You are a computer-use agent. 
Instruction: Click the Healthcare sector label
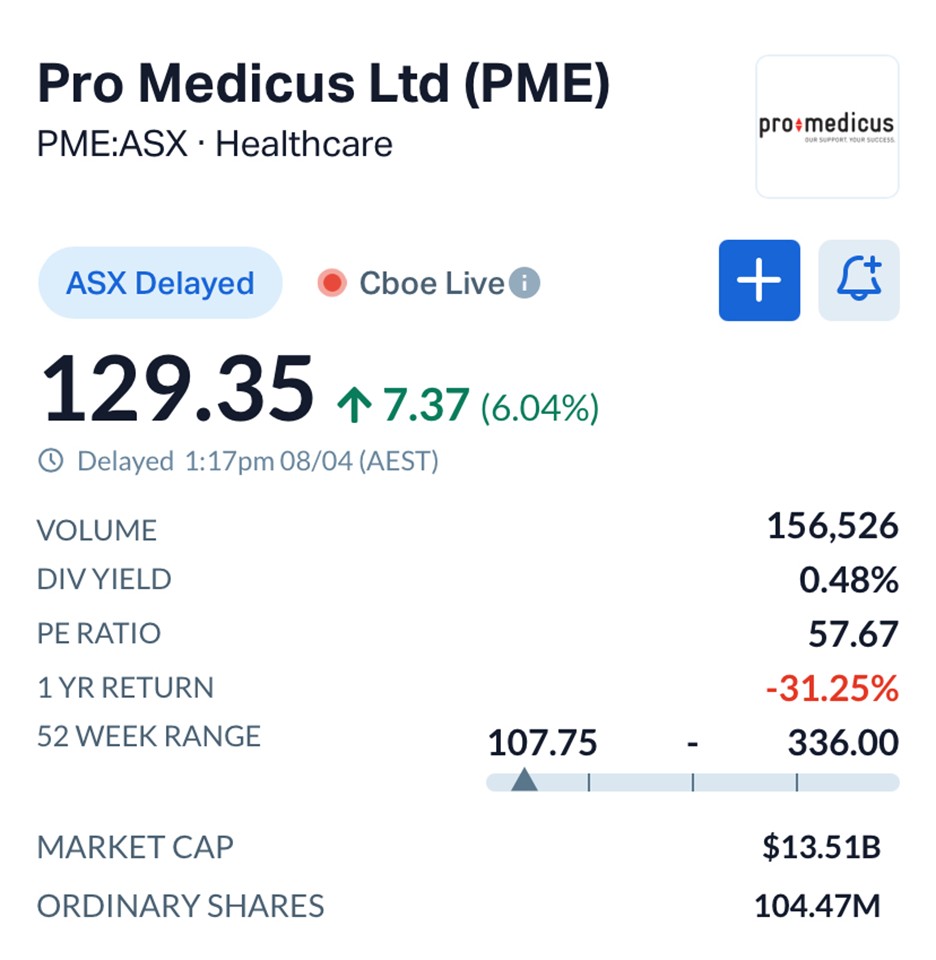[x=304, y=144]
